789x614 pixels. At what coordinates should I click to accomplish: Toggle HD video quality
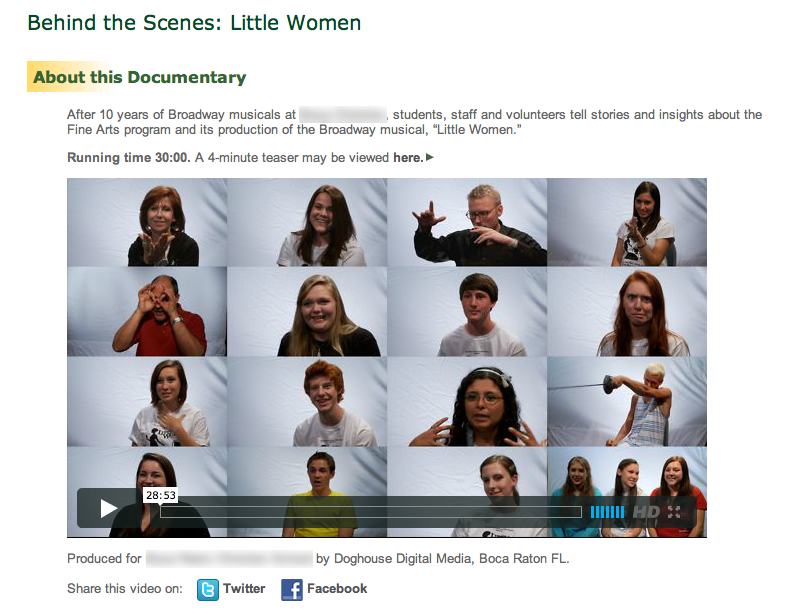(646, 512)
